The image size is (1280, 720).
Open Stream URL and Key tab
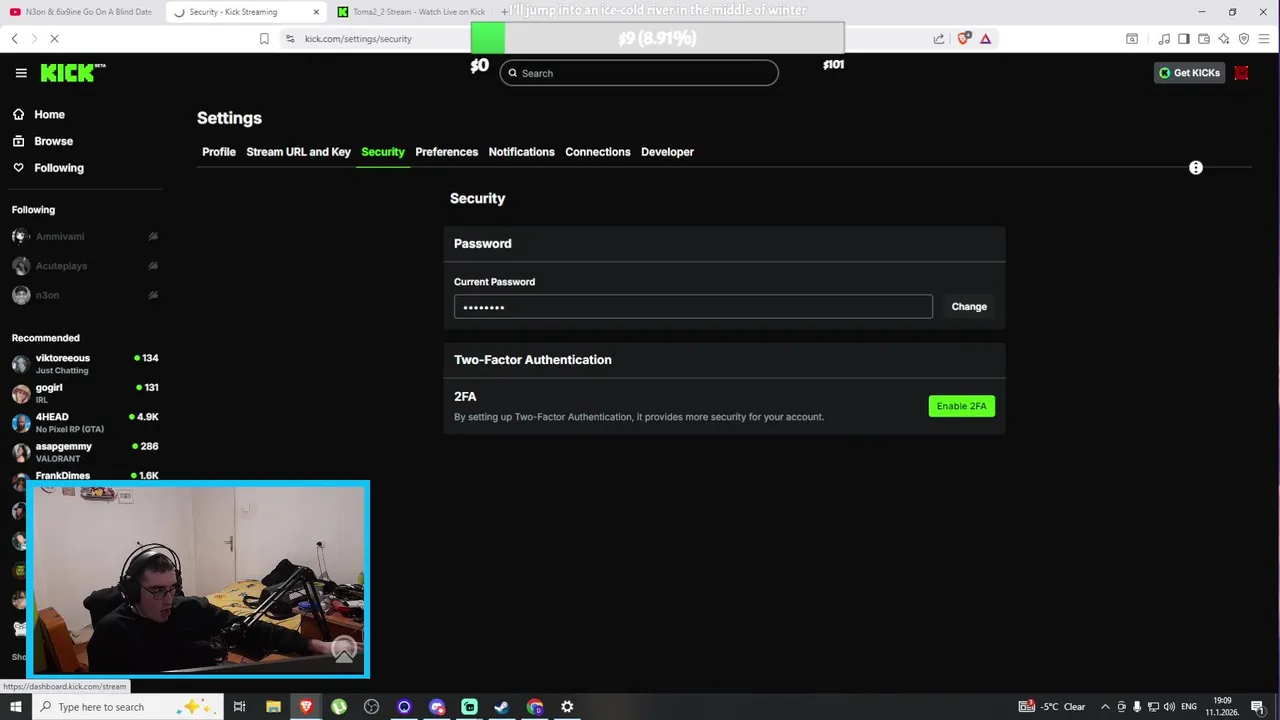298,152
